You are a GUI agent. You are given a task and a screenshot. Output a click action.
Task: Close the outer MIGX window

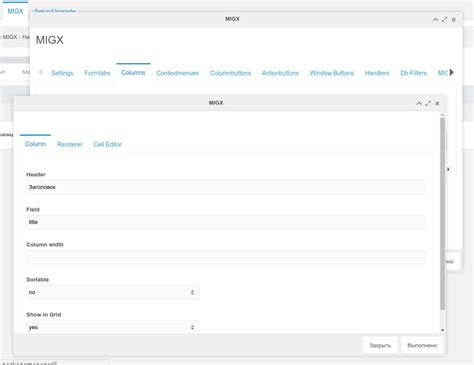pos(454,20)
